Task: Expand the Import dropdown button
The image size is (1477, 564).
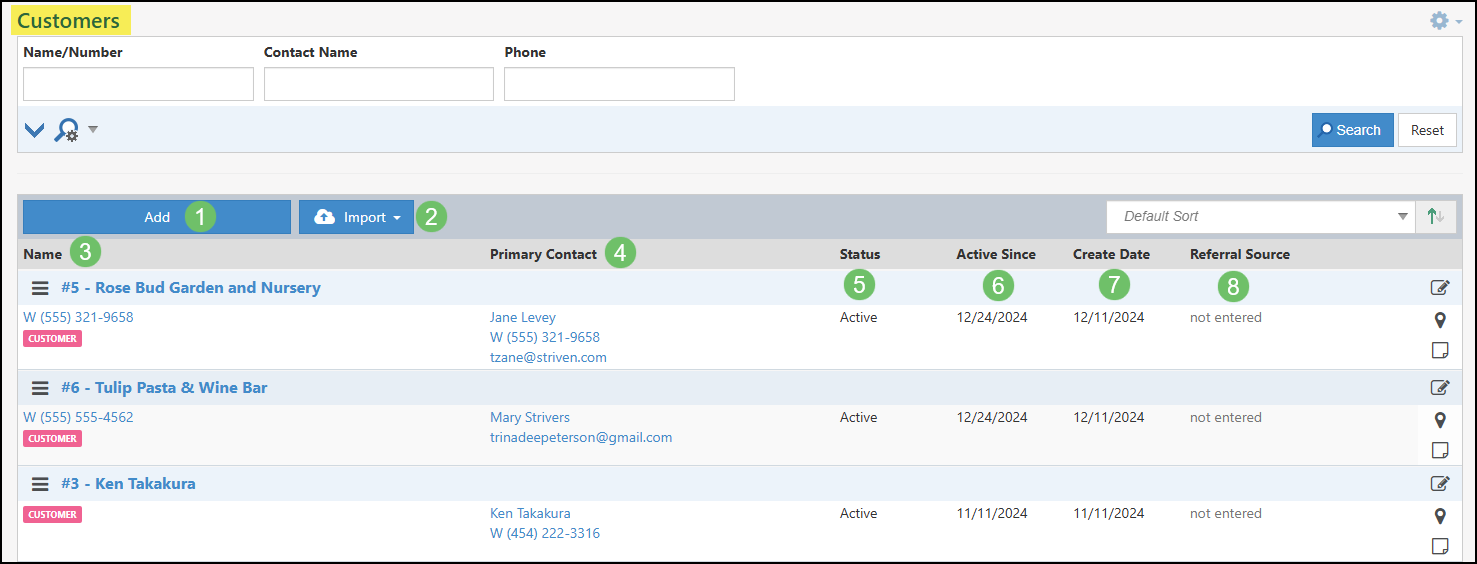Action: pos(356,217)
